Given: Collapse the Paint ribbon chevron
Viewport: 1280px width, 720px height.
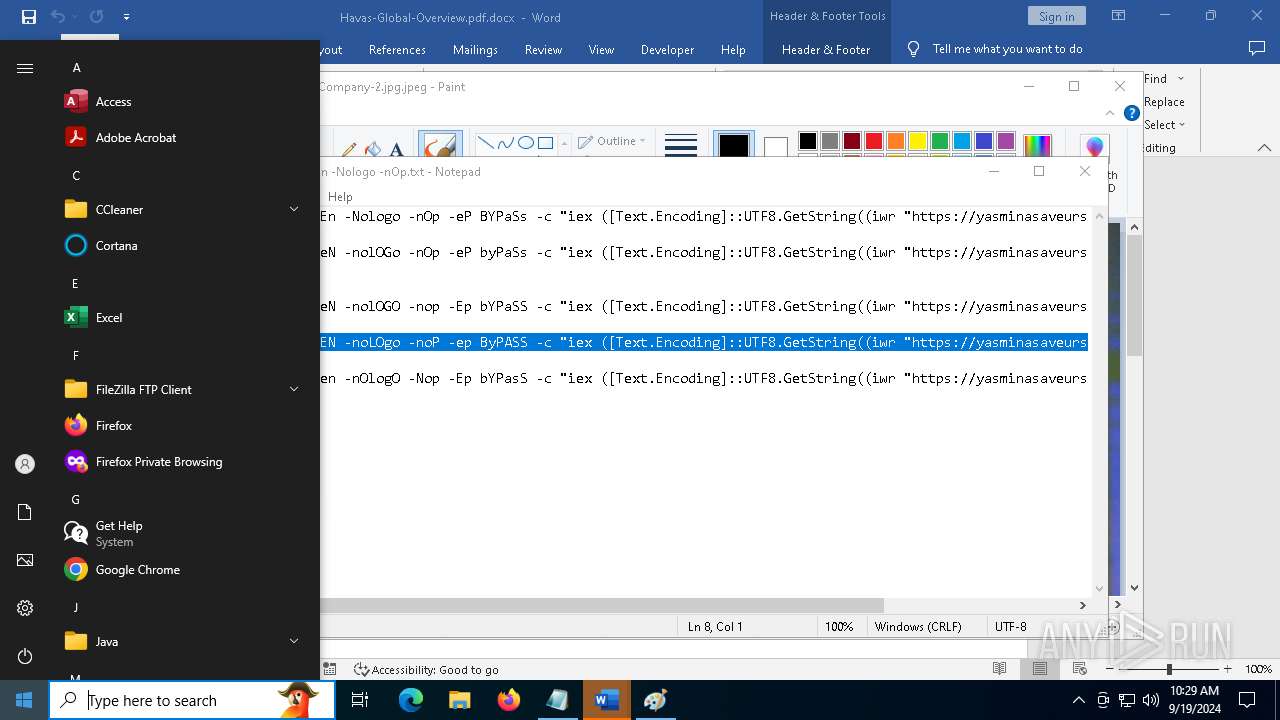Looking at the screenshot, I should point(1109,113).
